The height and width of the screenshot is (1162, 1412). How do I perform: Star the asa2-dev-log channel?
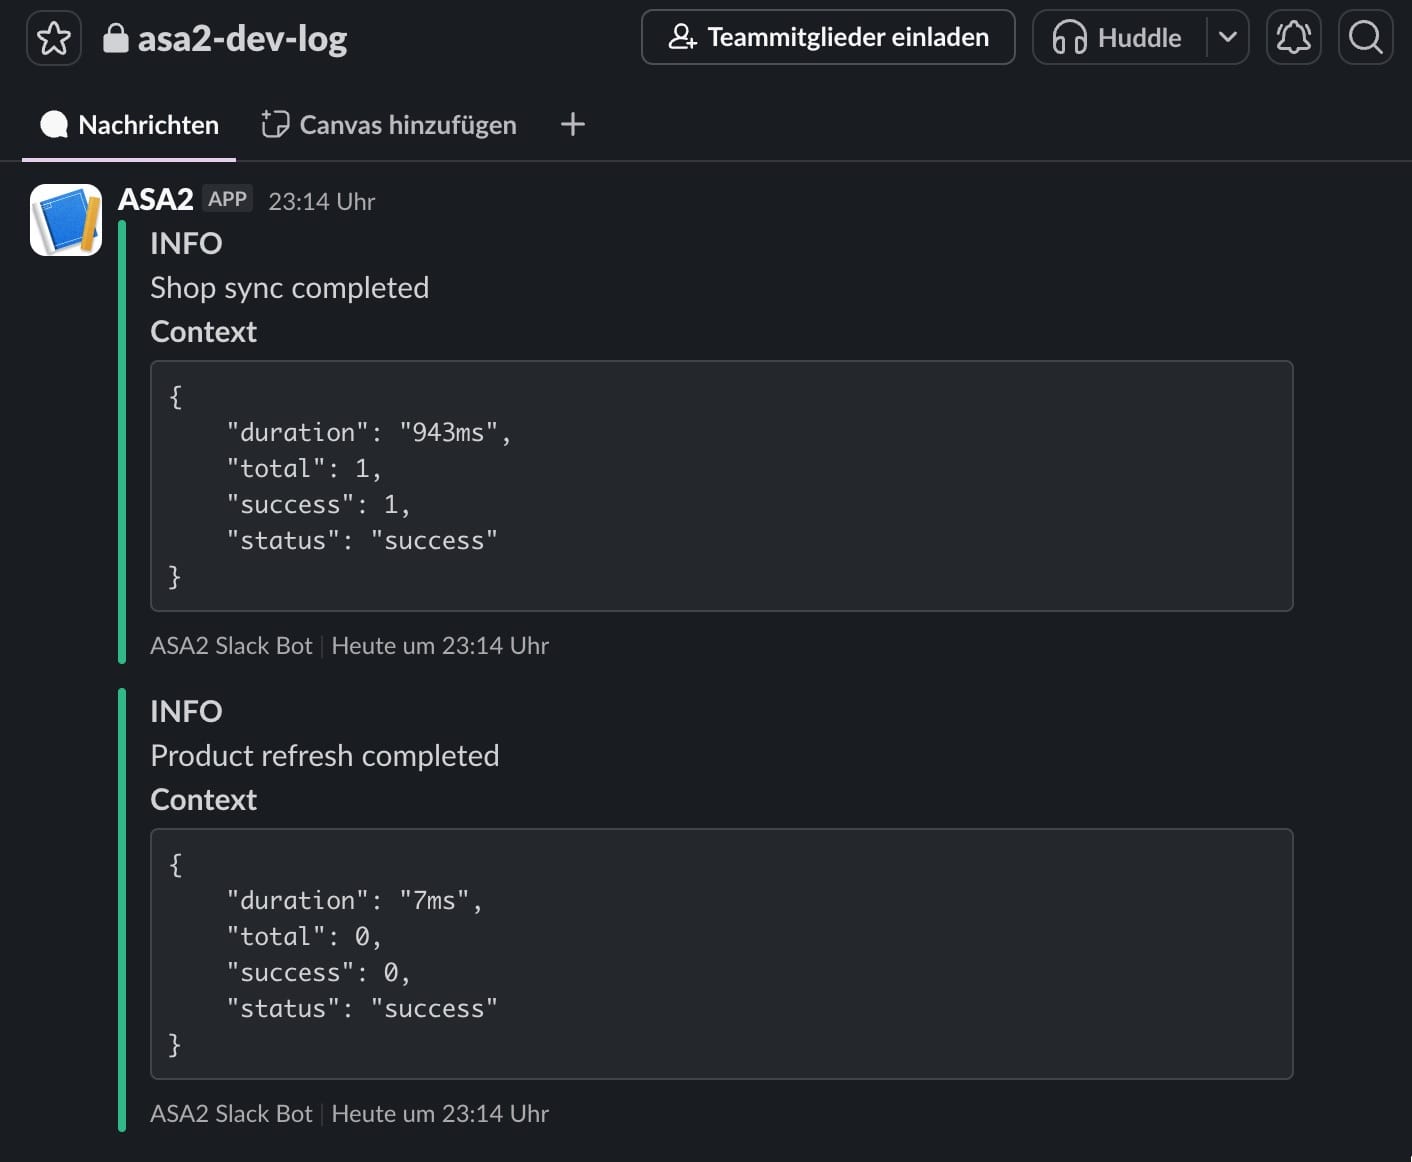point(54,39)
